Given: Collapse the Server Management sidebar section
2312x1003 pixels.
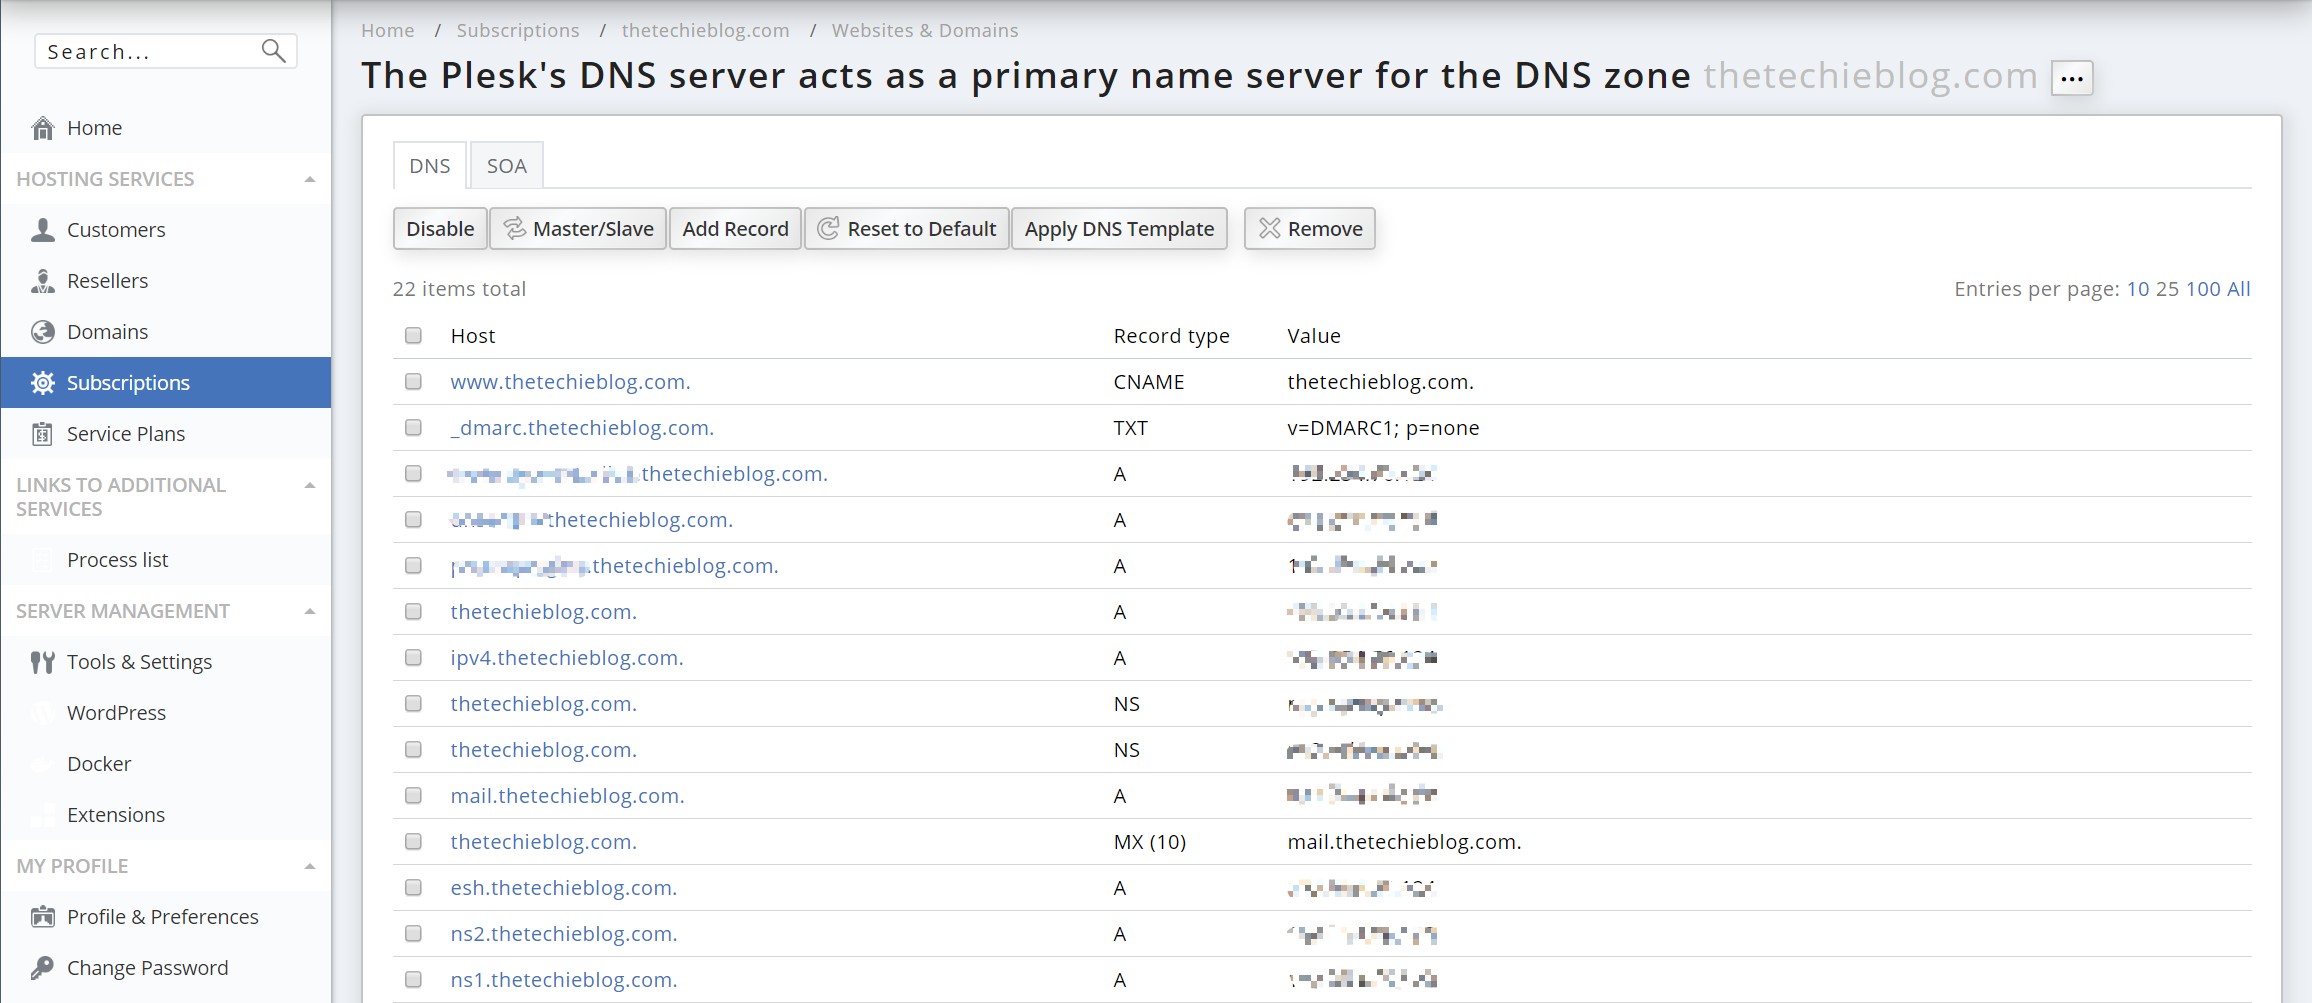Looking at the screenshot, I should (x=310, y=611).
